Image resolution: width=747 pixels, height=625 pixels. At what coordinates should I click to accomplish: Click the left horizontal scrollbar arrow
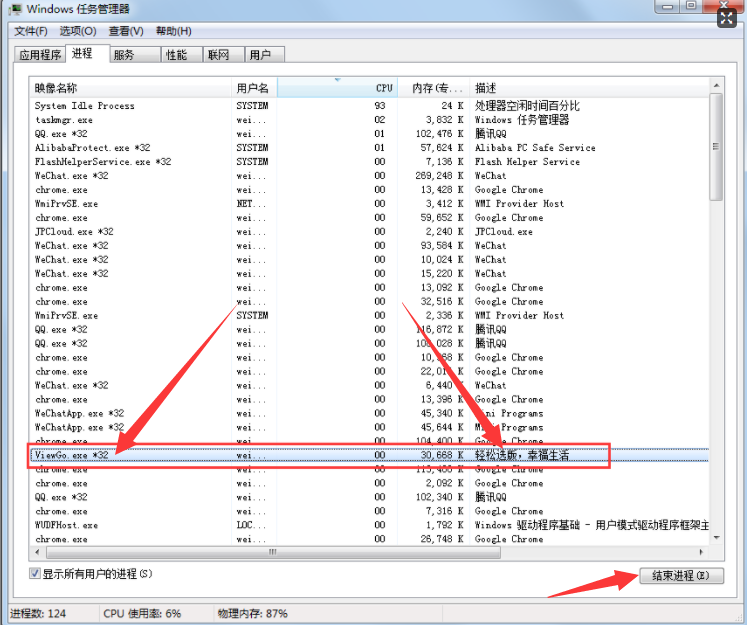pyautogui.click(x=38, y=552)
